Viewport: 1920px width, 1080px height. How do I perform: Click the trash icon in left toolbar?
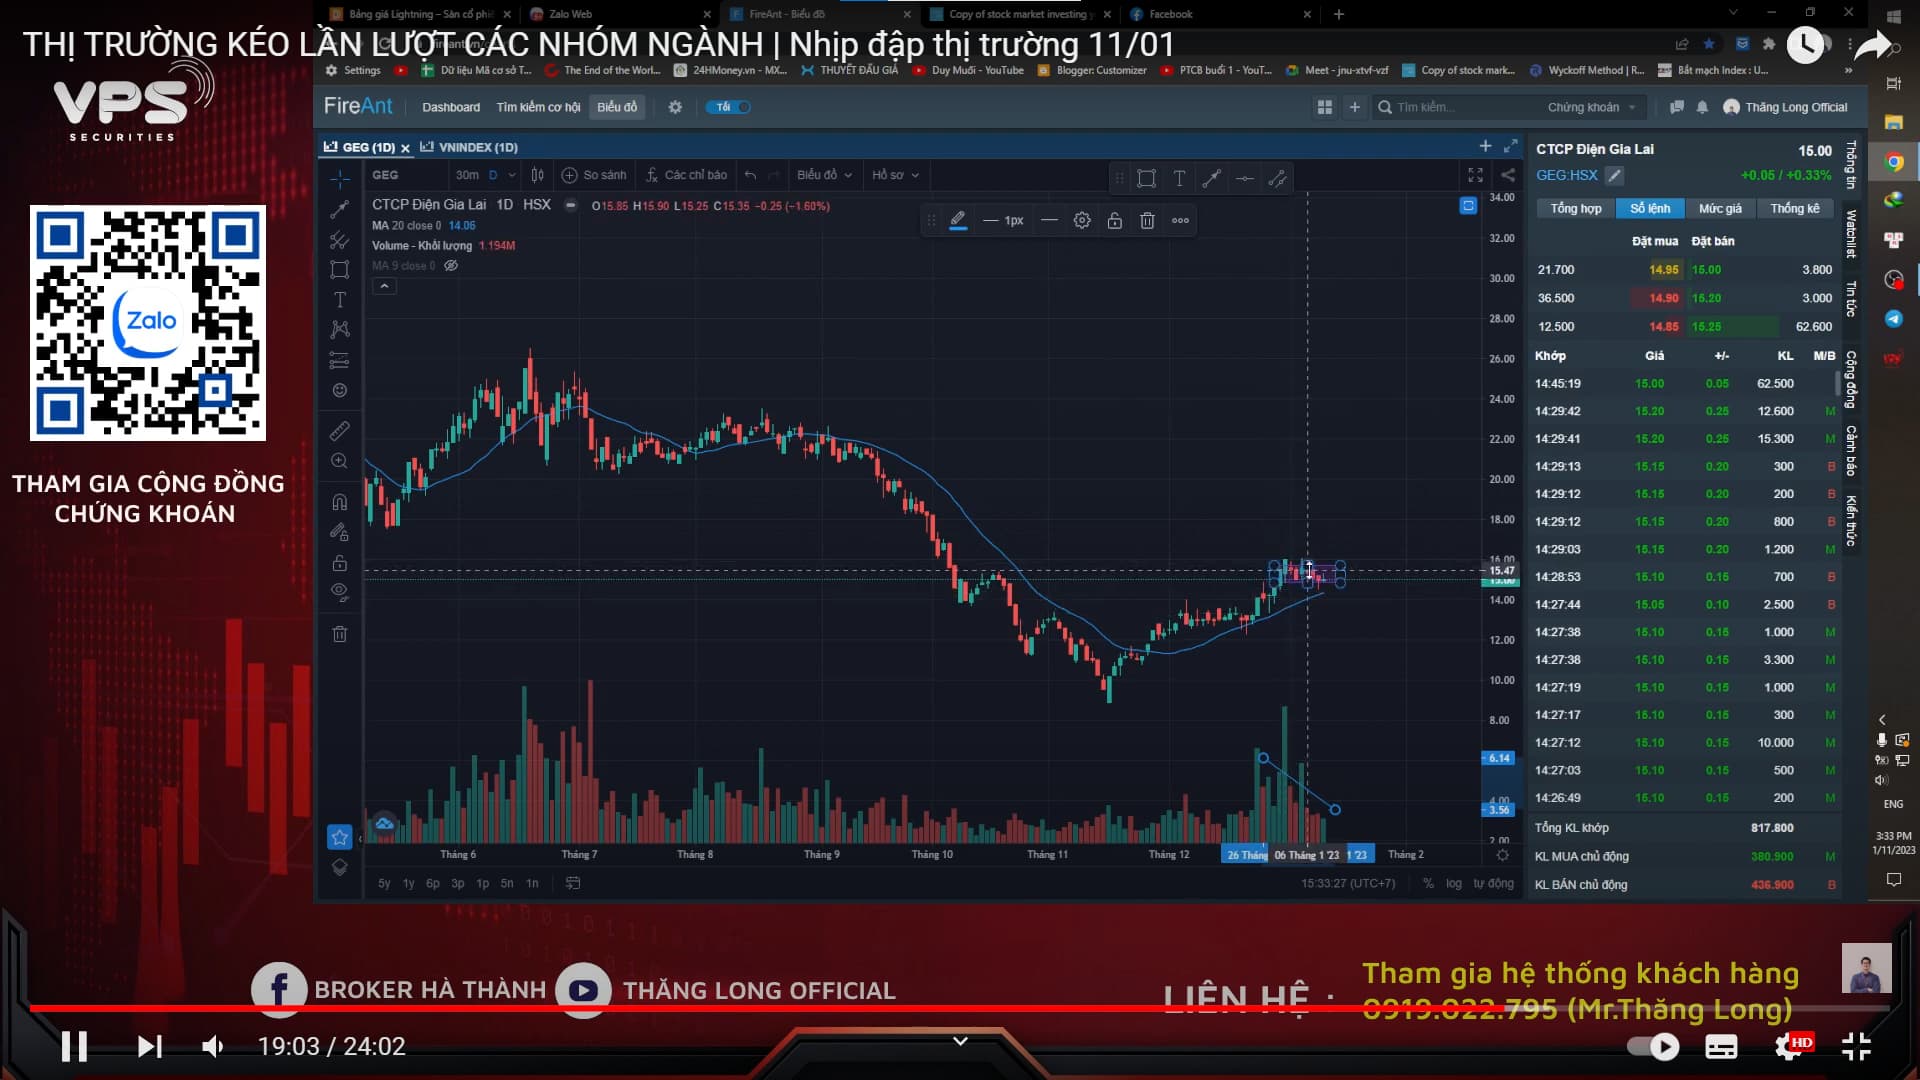point(340,634)
